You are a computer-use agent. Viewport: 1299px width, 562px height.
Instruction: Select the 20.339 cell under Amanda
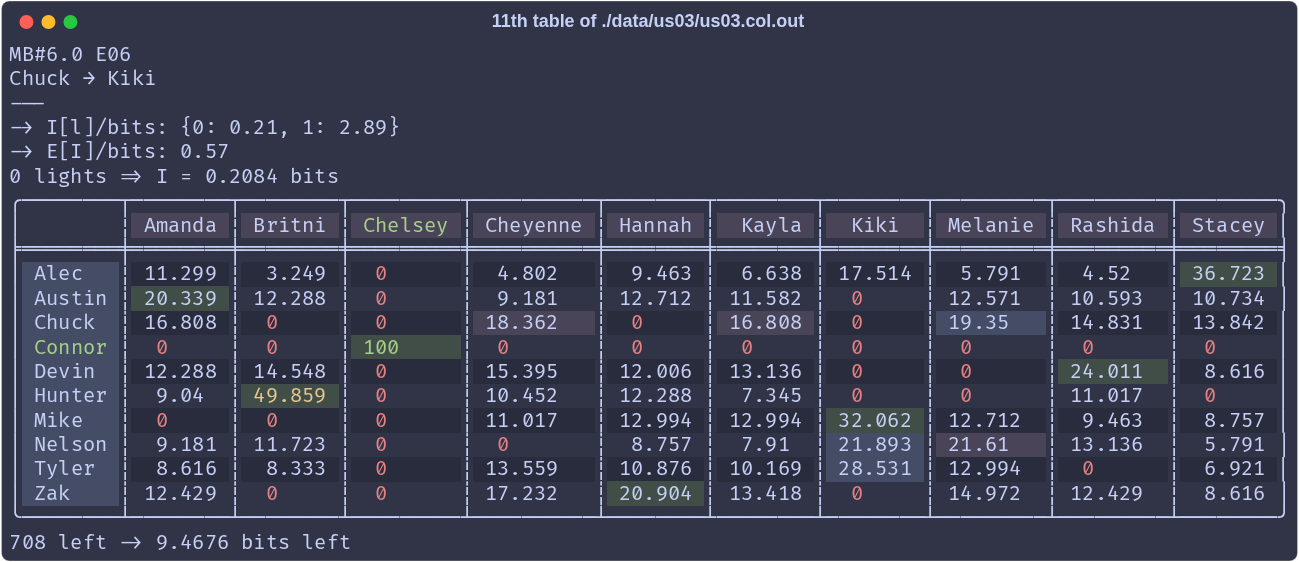[x=180, y=298]
